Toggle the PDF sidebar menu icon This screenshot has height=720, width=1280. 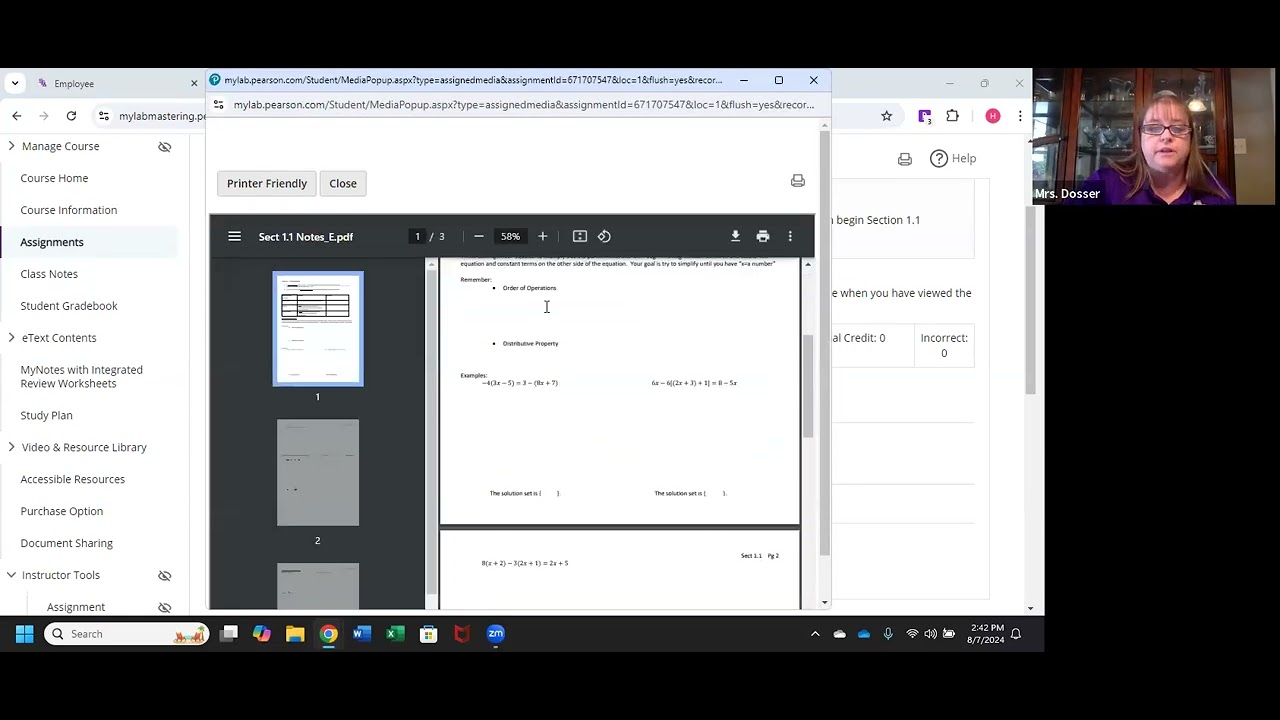point(234,237)
